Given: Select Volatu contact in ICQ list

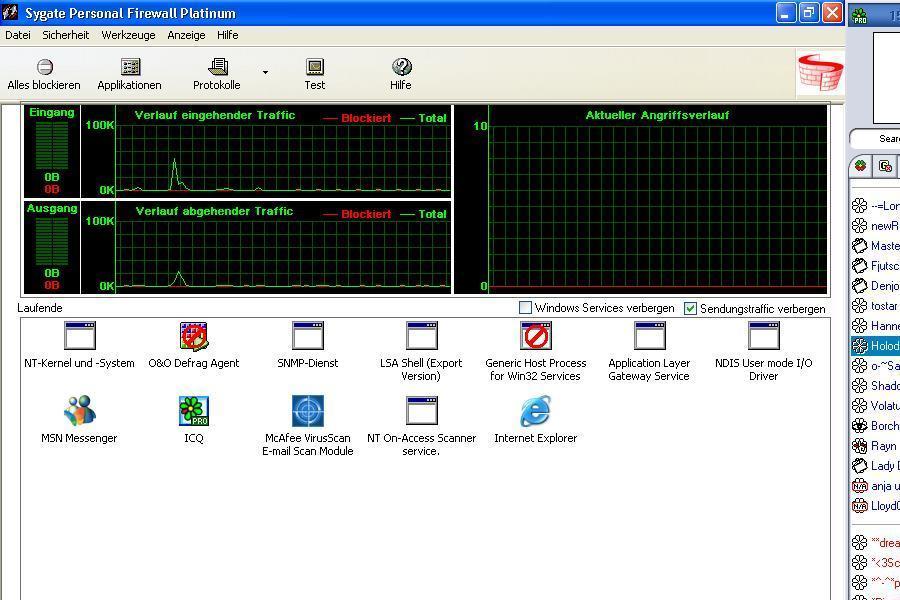Looking at the screenshot, I should coord(875,406).
